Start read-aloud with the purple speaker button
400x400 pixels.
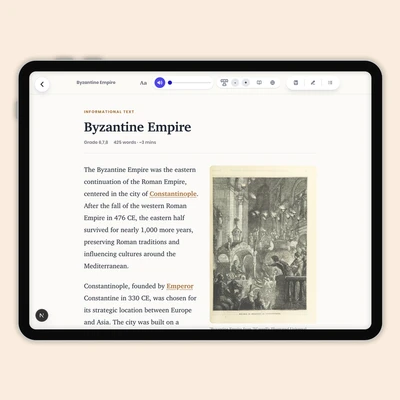[x=160, y=83]
